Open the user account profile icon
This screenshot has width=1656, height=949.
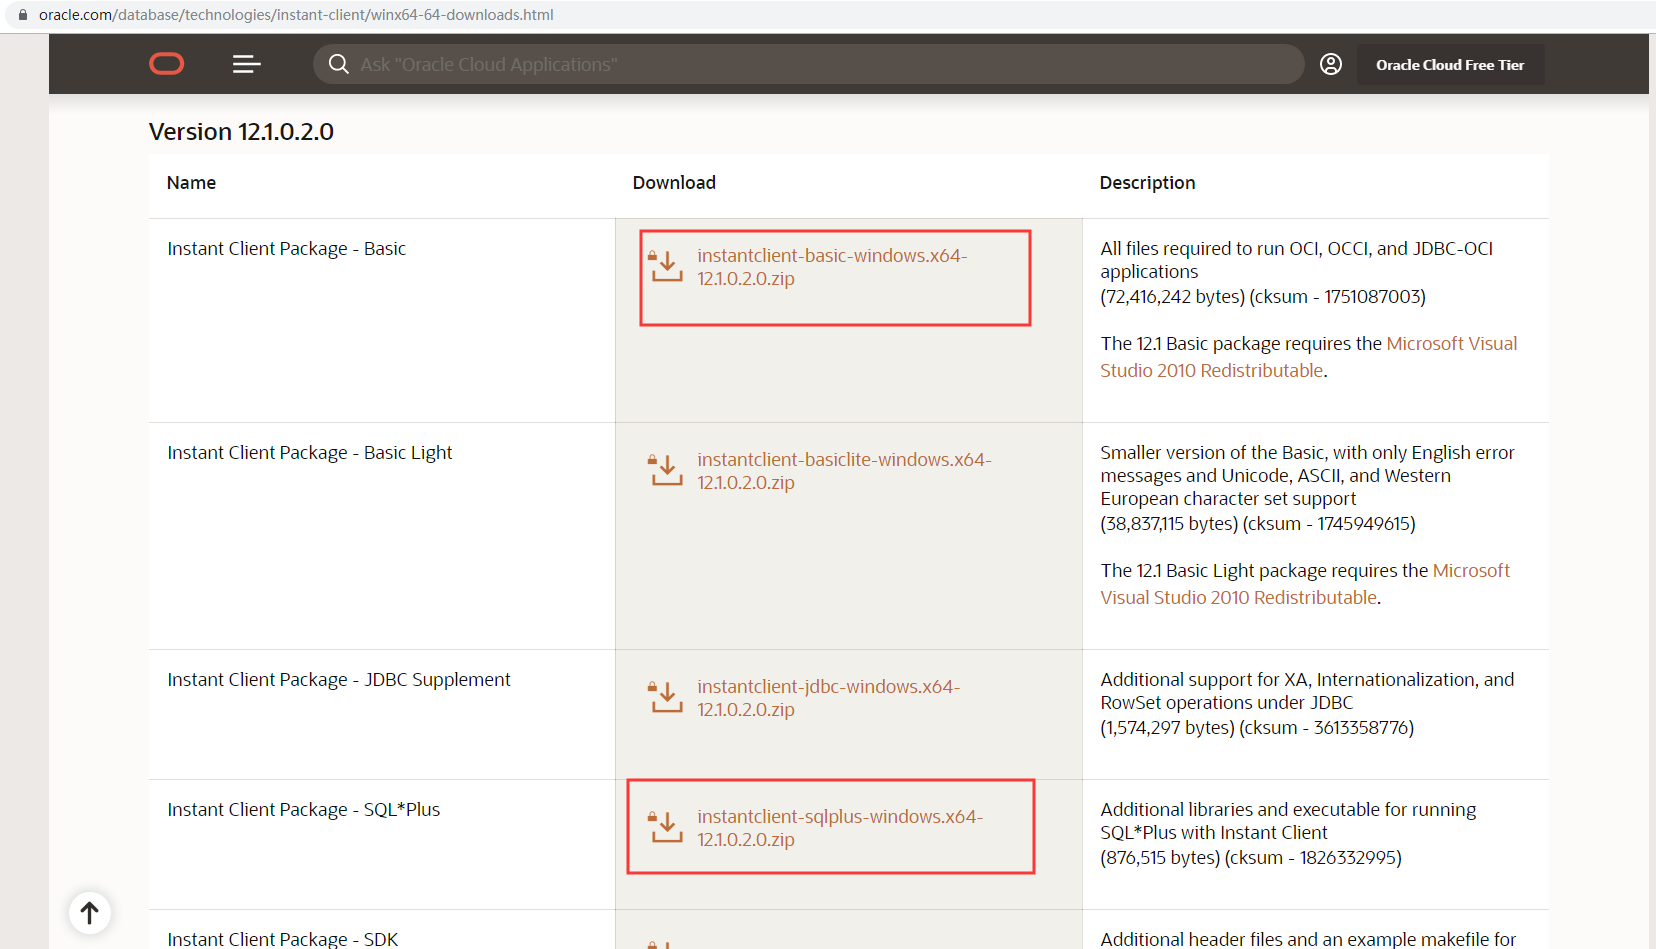pyautogui.click(x=1330, y=64)
